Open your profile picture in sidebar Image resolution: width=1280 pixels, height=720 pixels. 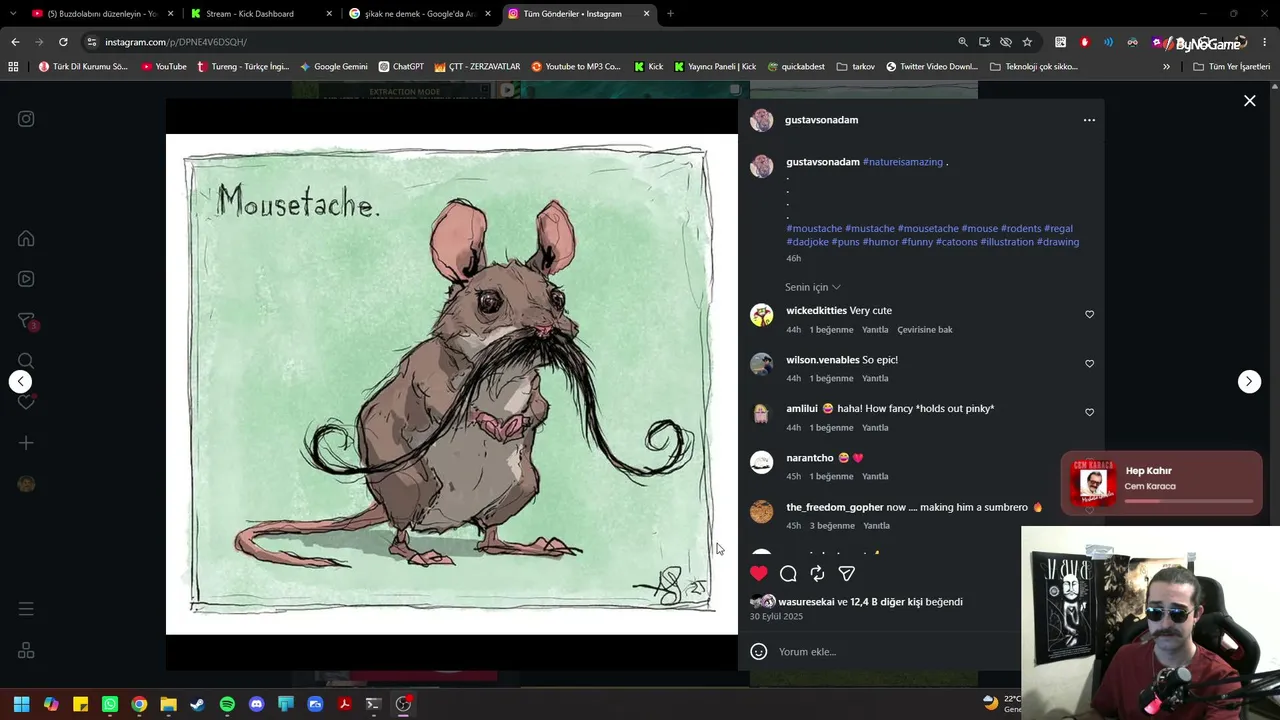tap(26, 484)
